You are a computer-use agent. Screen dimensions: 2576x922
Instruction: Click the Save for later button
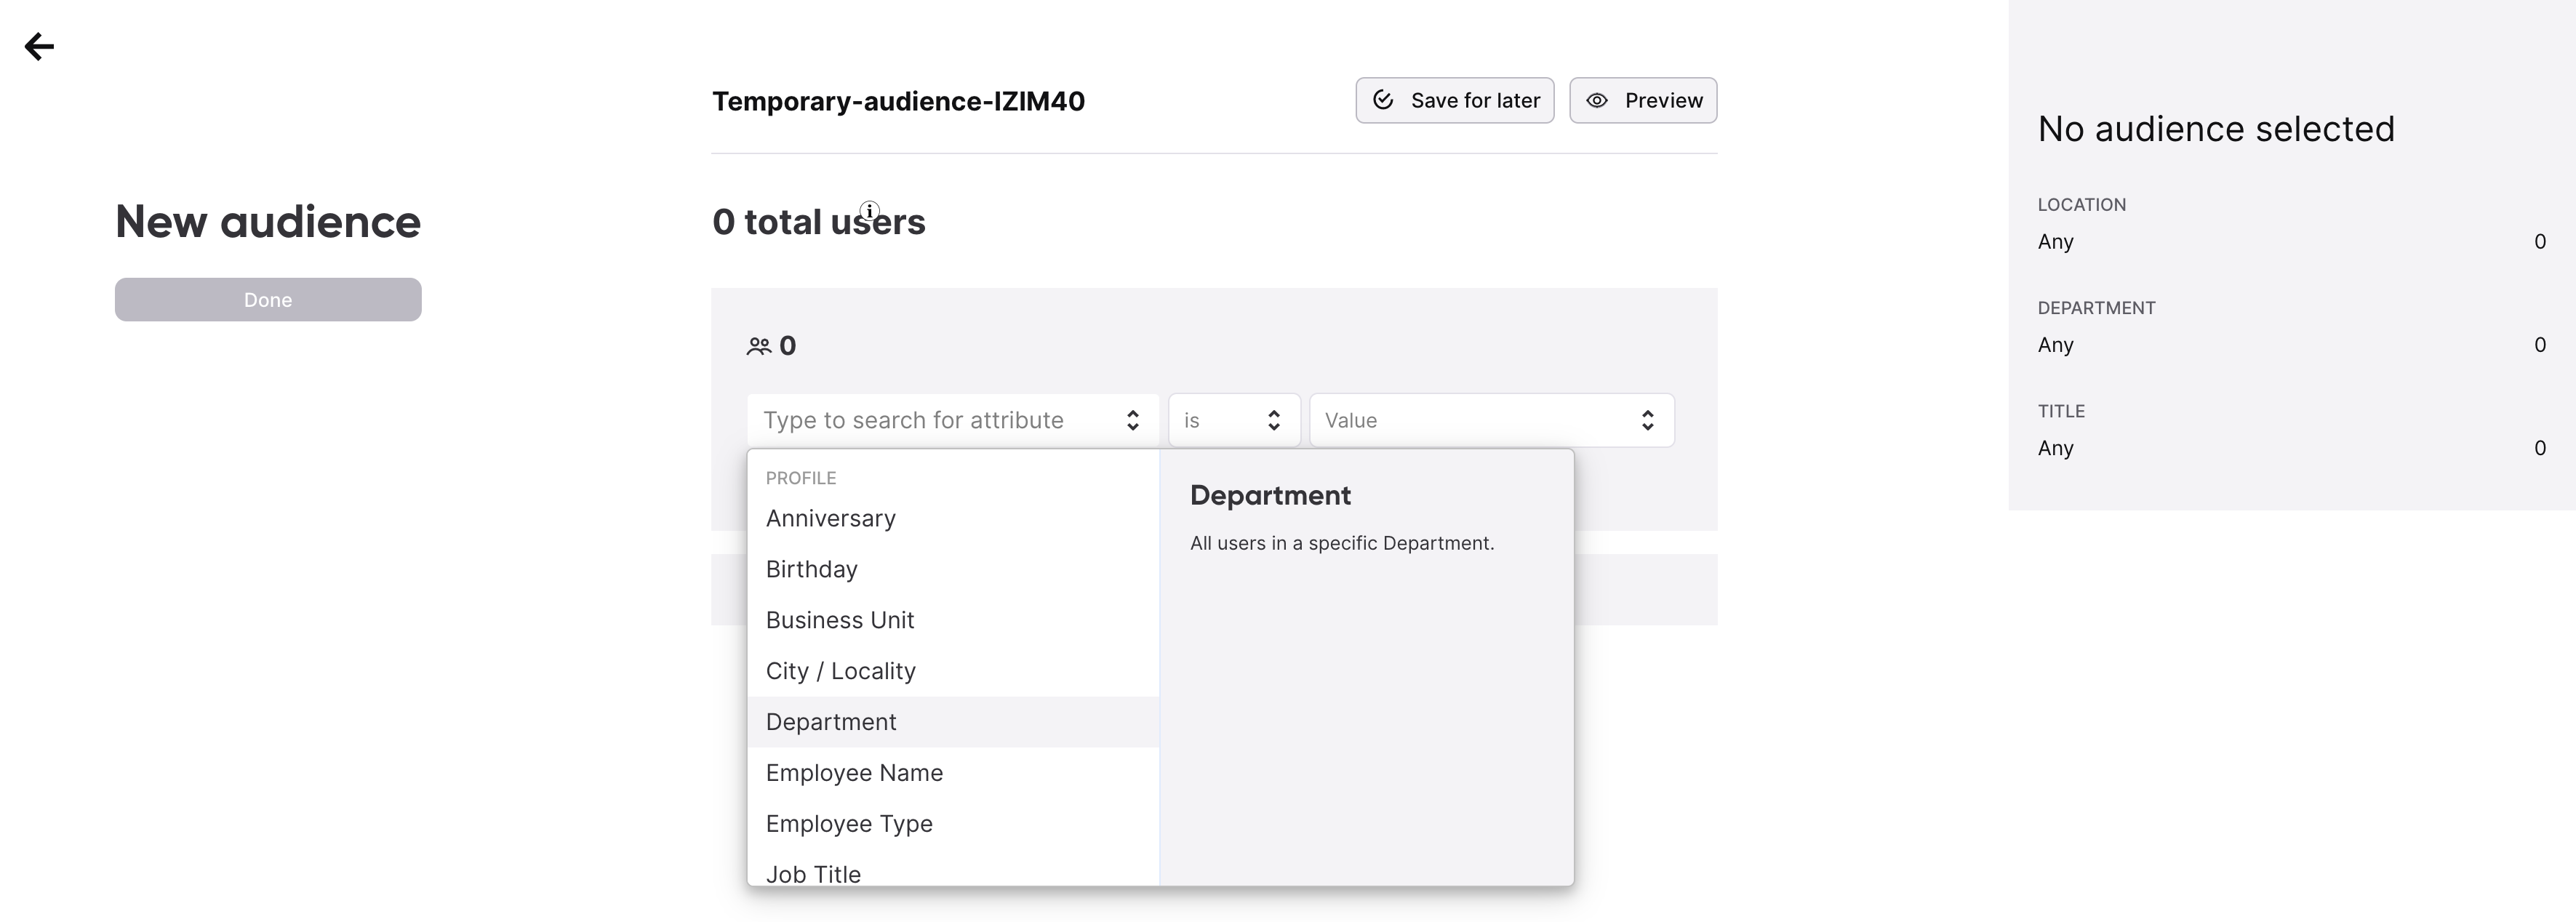[1454, 100]
